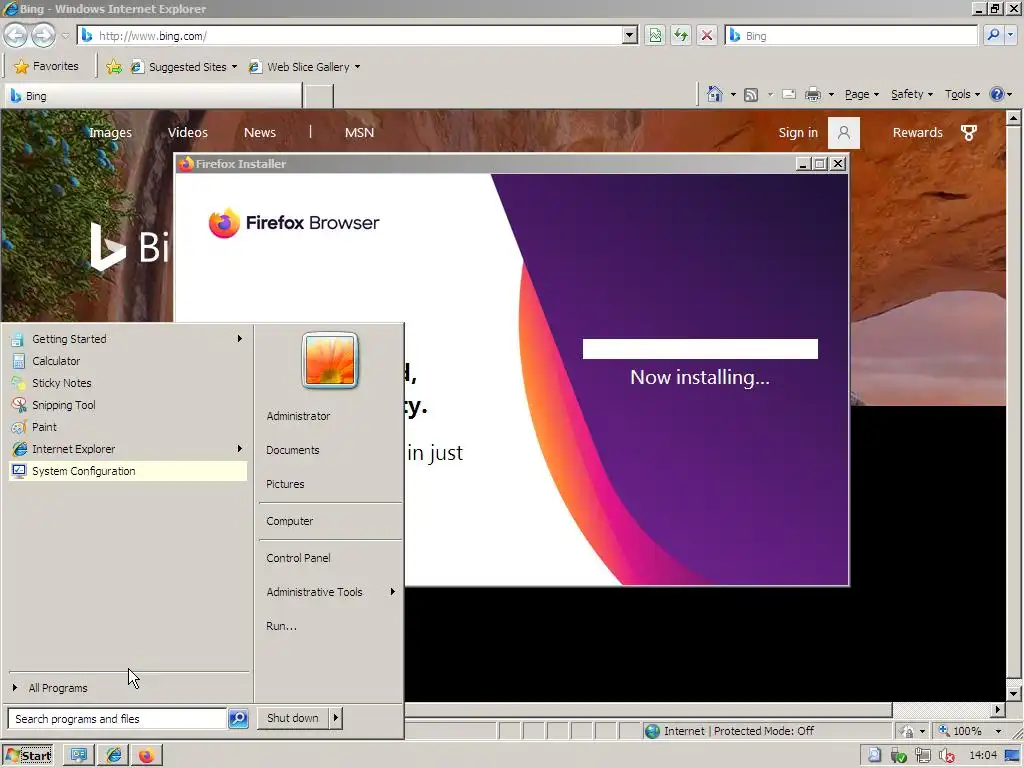Select the Bing browser tab
This screenshot has height=768, width=1024.
pos(153,96)
